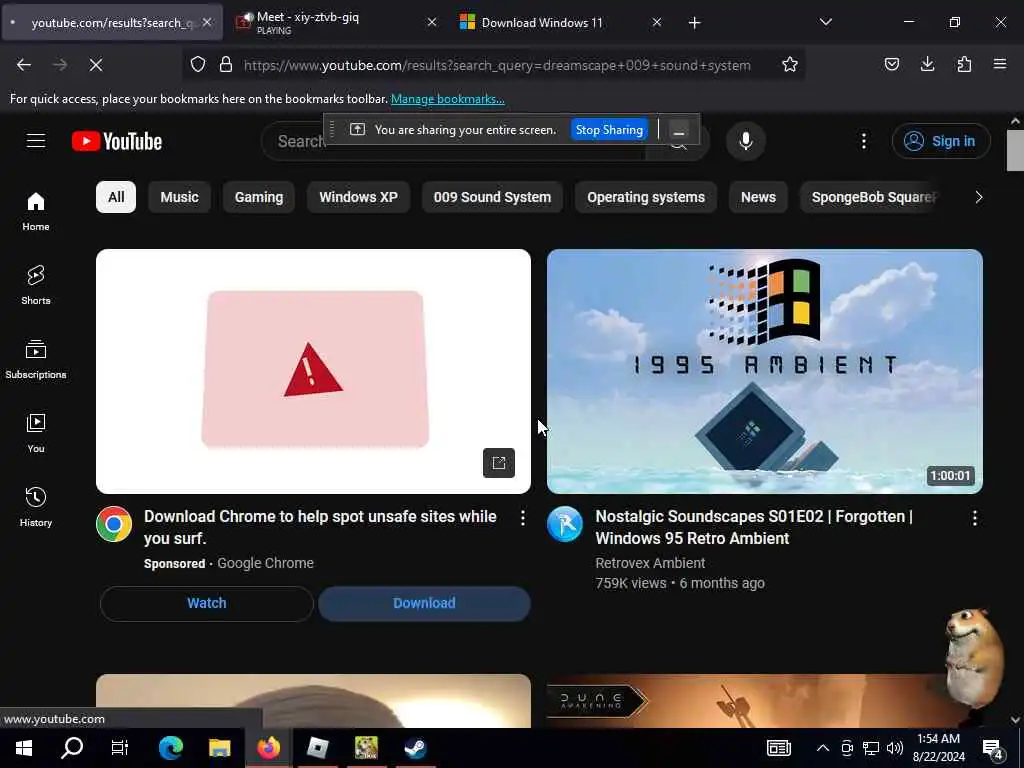Stop loading the page

[96, 65]
